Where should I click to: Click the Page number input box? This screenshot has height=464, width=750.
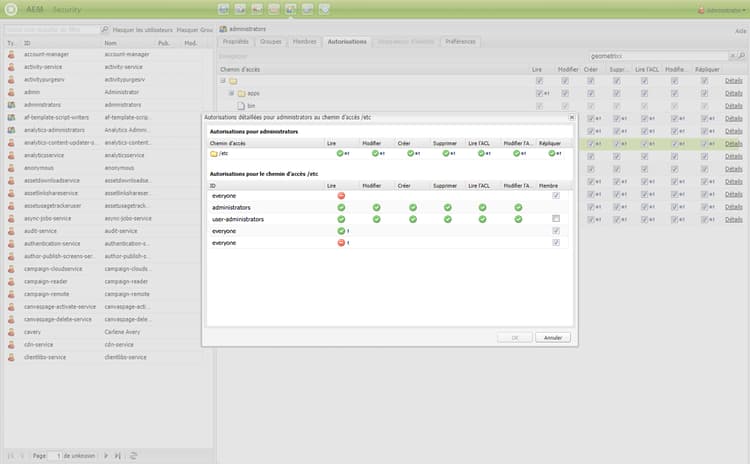point(55,456)
